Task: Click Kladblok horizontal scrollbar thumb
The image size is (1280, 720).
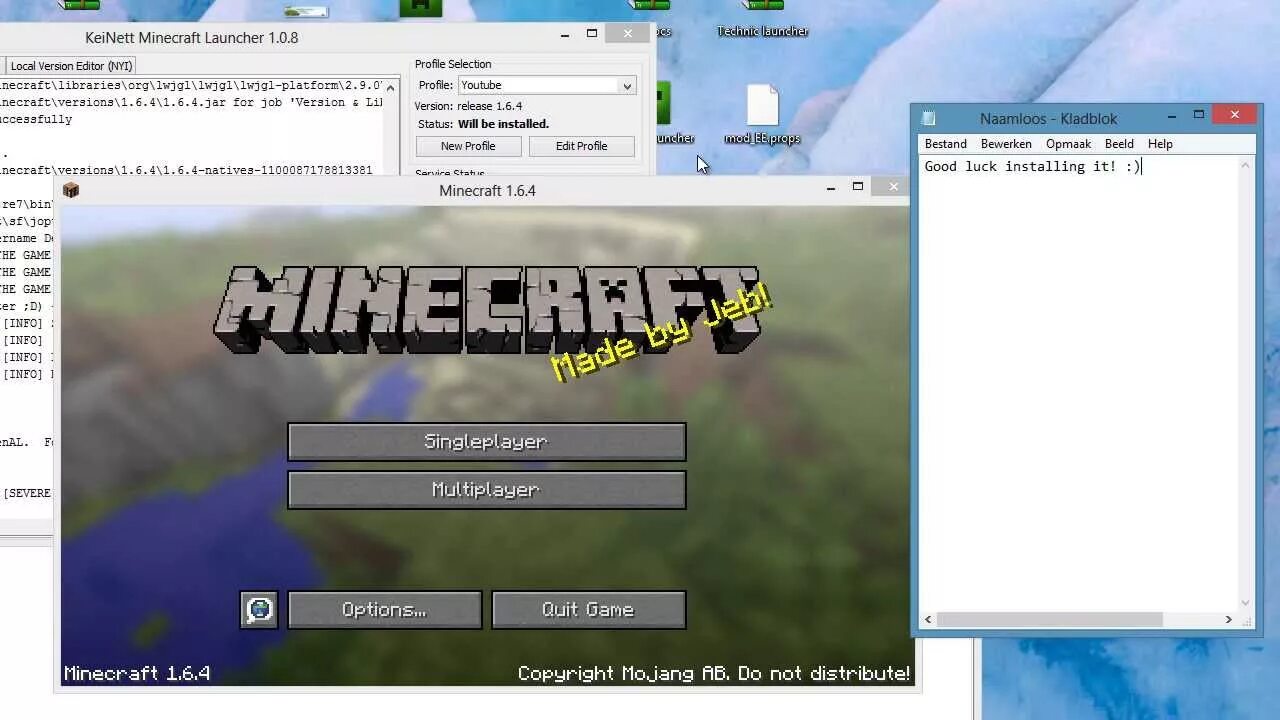Action: (x=1050, y=620)
